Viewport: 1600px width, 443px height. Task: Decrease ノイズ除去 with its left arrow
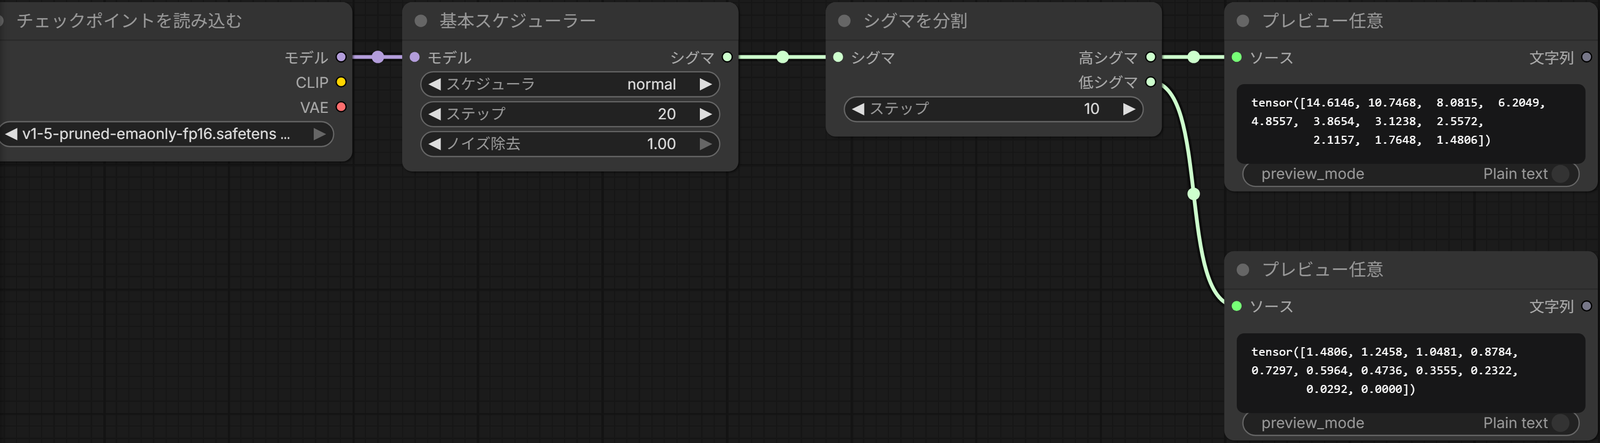click(x=434, y=144)
